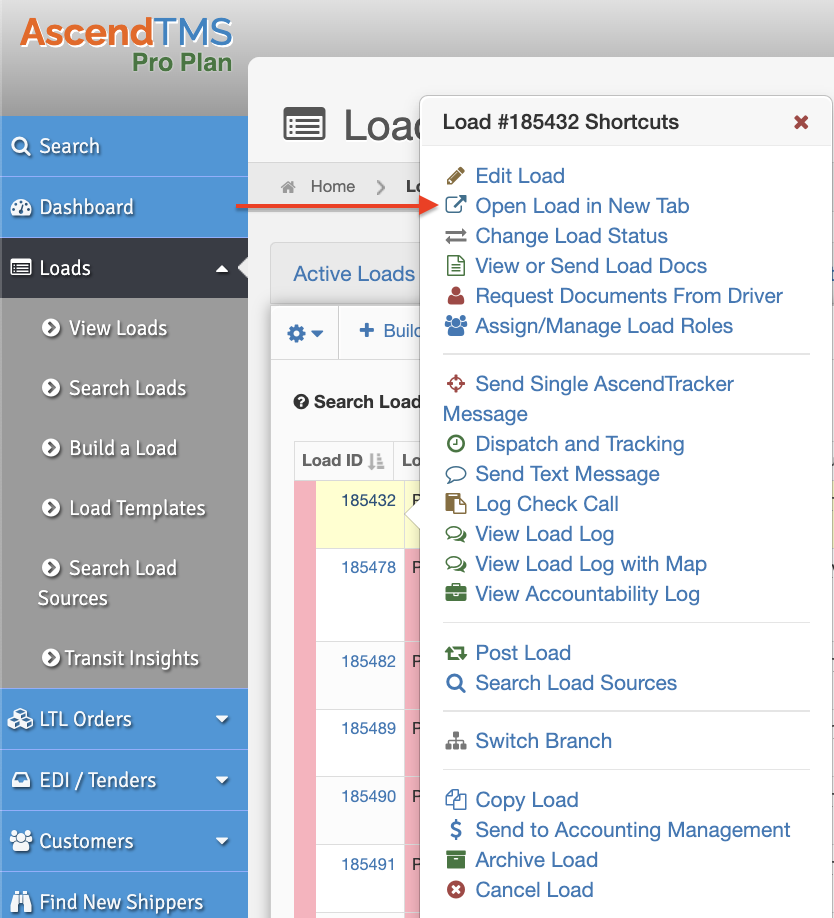Click Request Documents From Driver

tap(629, 296)
